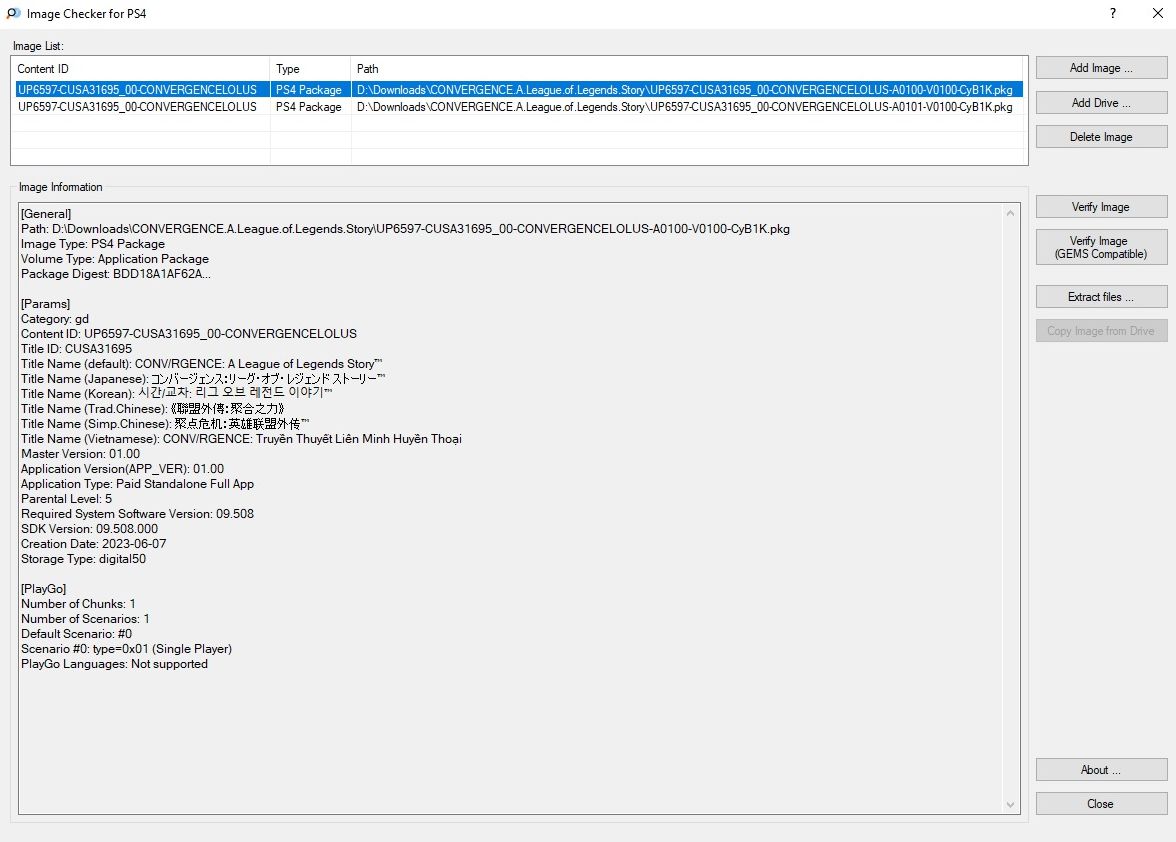Click Verify Image (GEMS Compatible) button
This screenshot has height=842, width=1176.
click(x=1101, y=247)
